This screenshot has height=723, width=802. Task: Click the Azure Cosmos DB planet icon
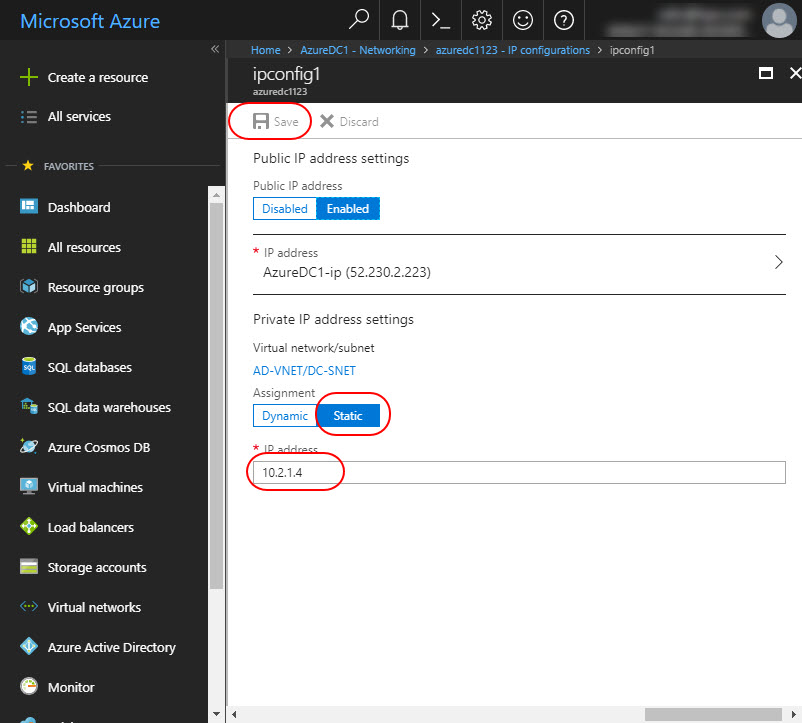tap(29, 446)
